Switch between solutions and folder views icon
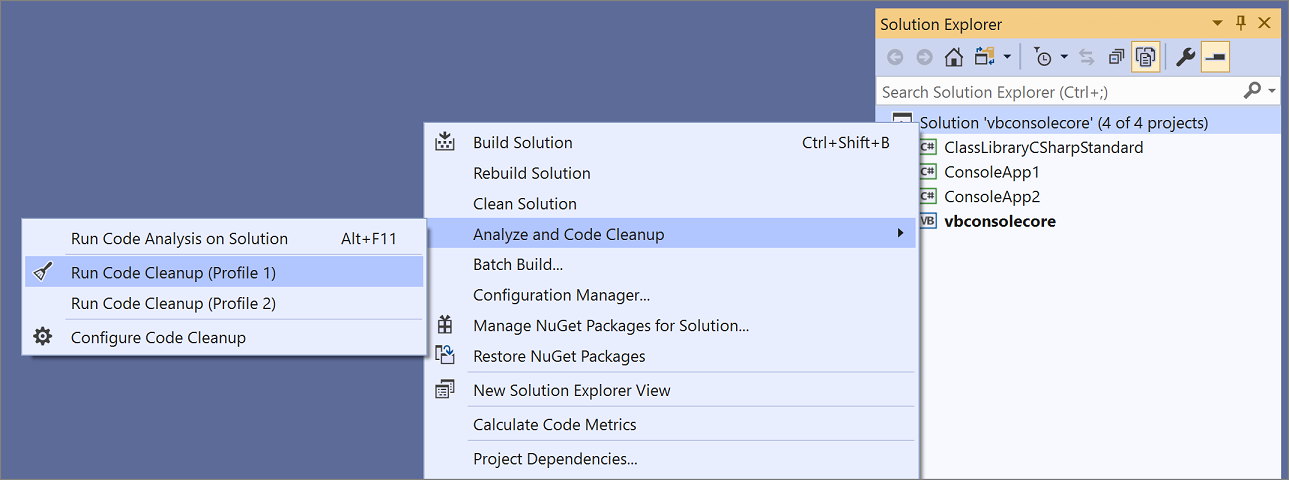Viewport: 1289px width, 480px height. [985, 57]
